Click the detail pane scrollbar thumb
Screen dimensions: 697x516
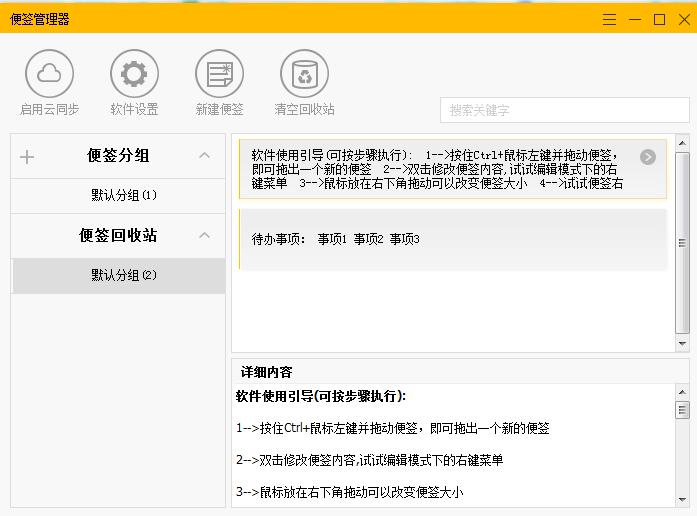(682, 410)
